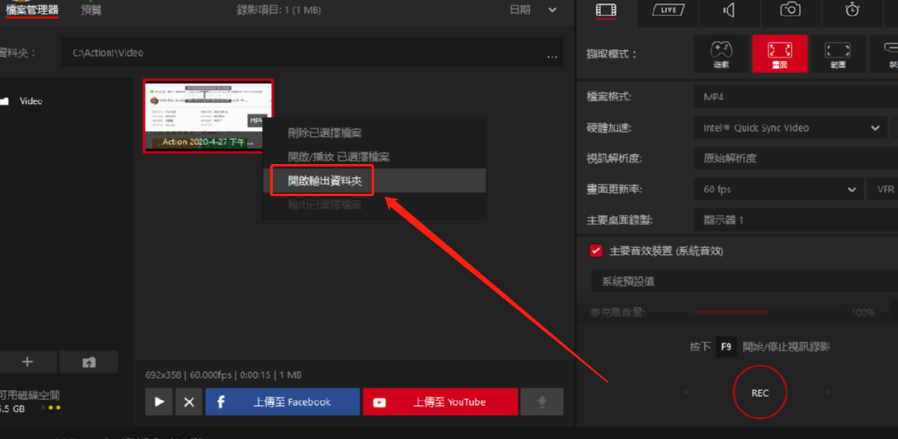Screen dimensions: 898x439
Task: Open the 日期 sort dropdown
Action: point(533,10)
